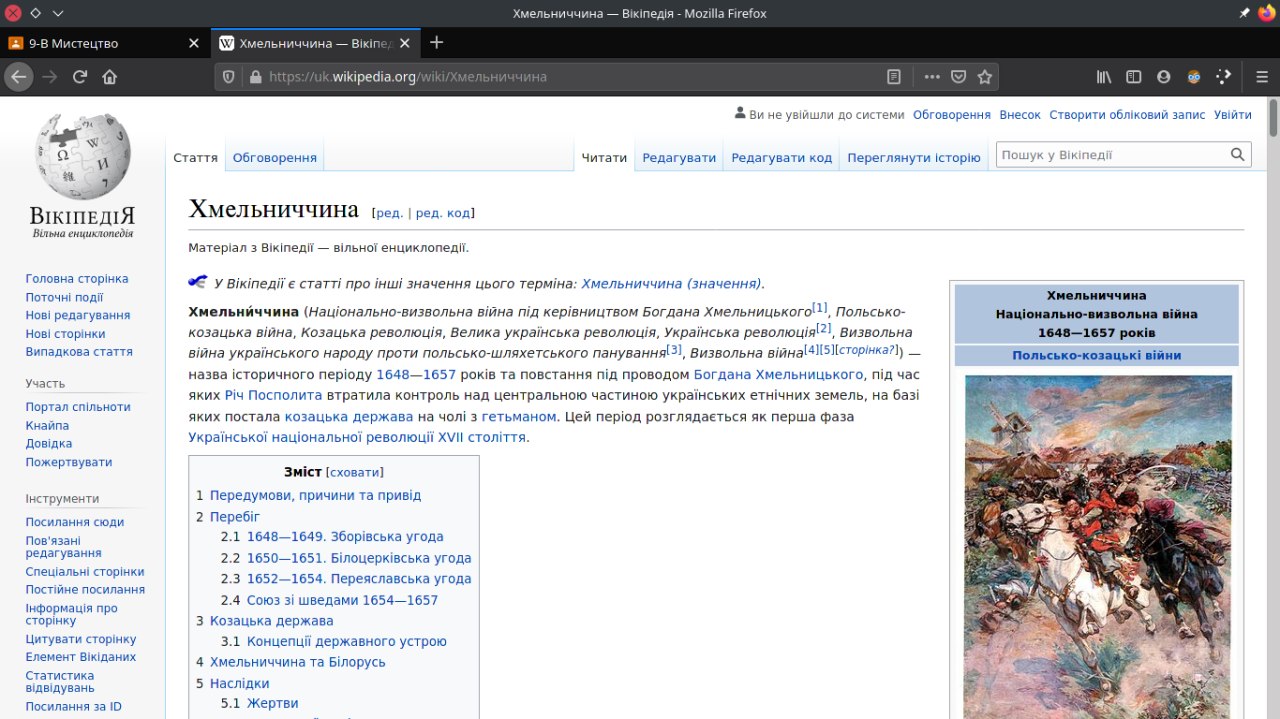Open Випадкова стаття sidebar link
This screenshot has width=1280, height=719.
point(79,352)
